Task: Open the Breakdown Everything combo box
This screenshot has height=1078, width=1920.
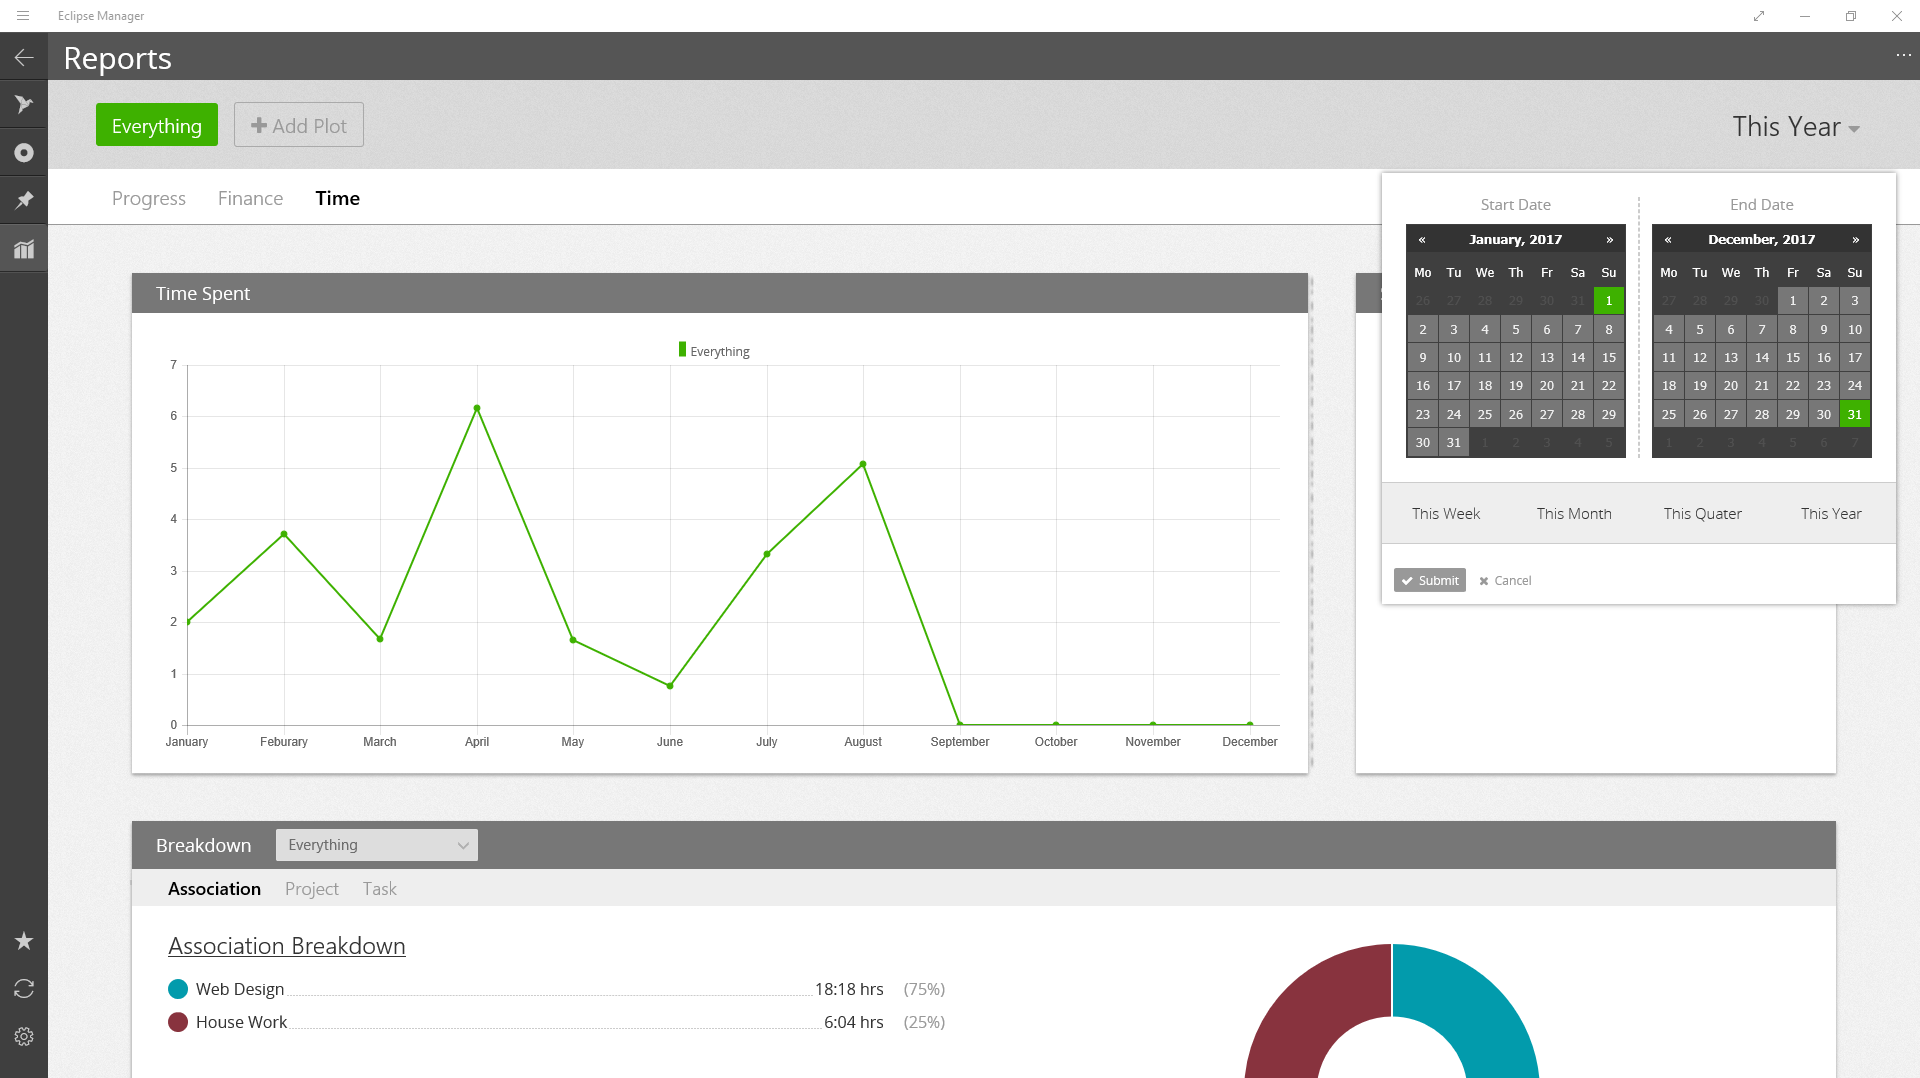Action: pyautogui.click(x=377, y=845)
